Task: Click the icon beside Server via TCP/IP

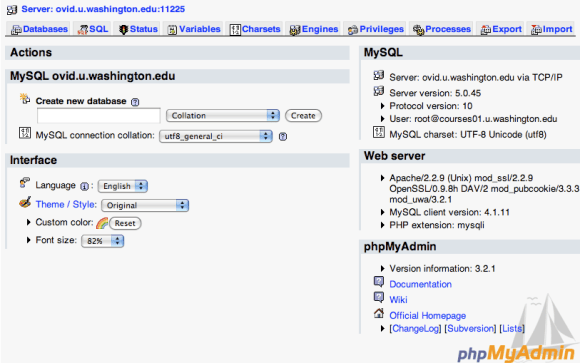Action: click(x=379, y=75)
